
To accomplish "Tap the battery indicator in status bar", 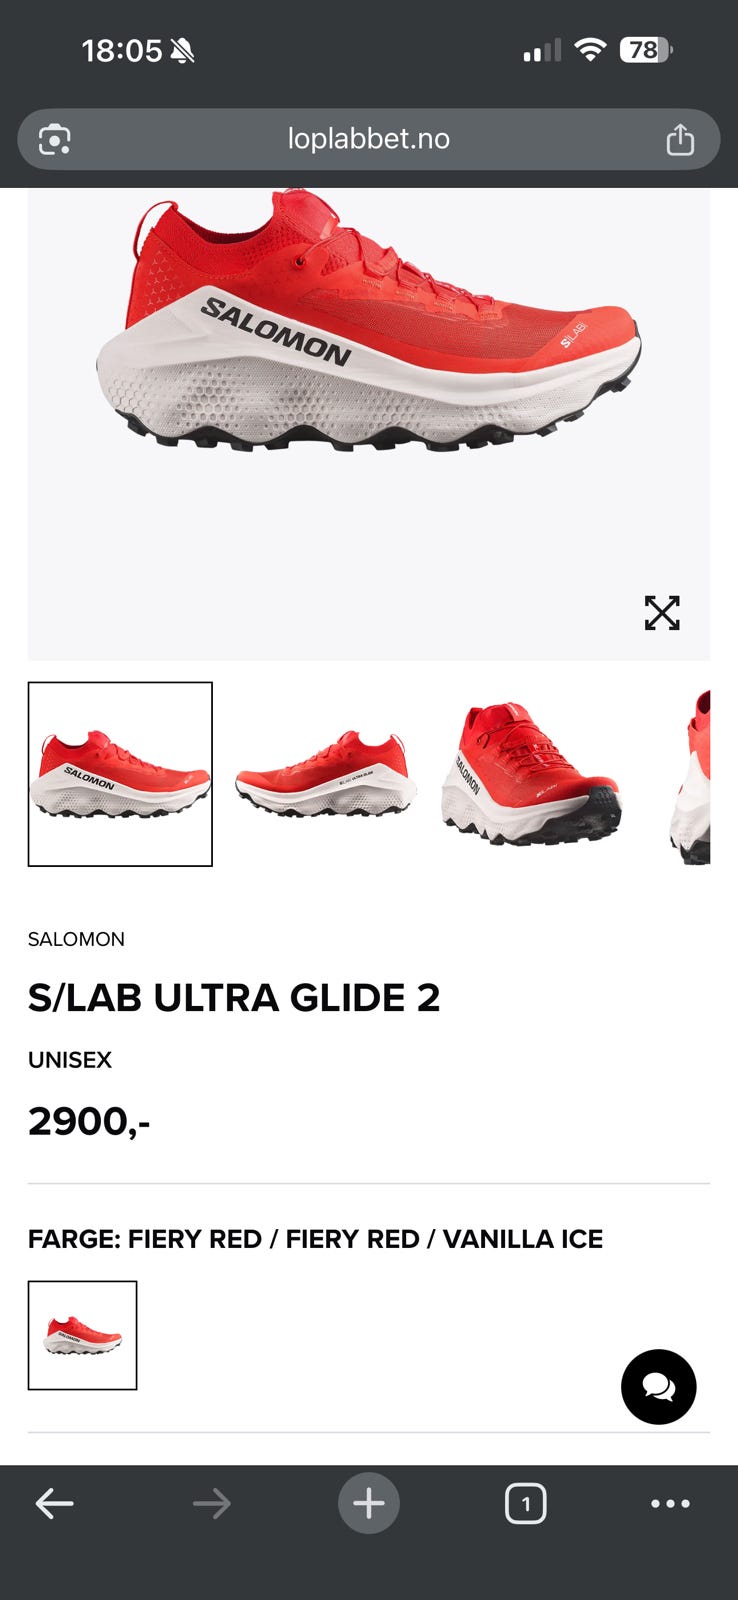I will coord(646,50).
